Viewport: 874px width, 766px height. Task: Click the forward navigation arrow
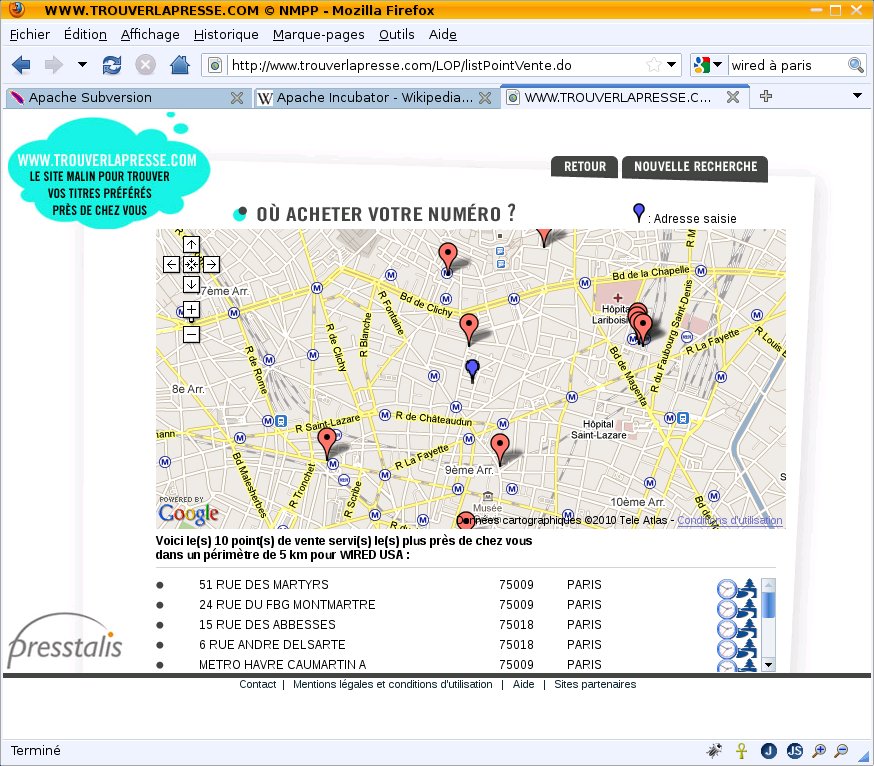click(x=54, y=65)
